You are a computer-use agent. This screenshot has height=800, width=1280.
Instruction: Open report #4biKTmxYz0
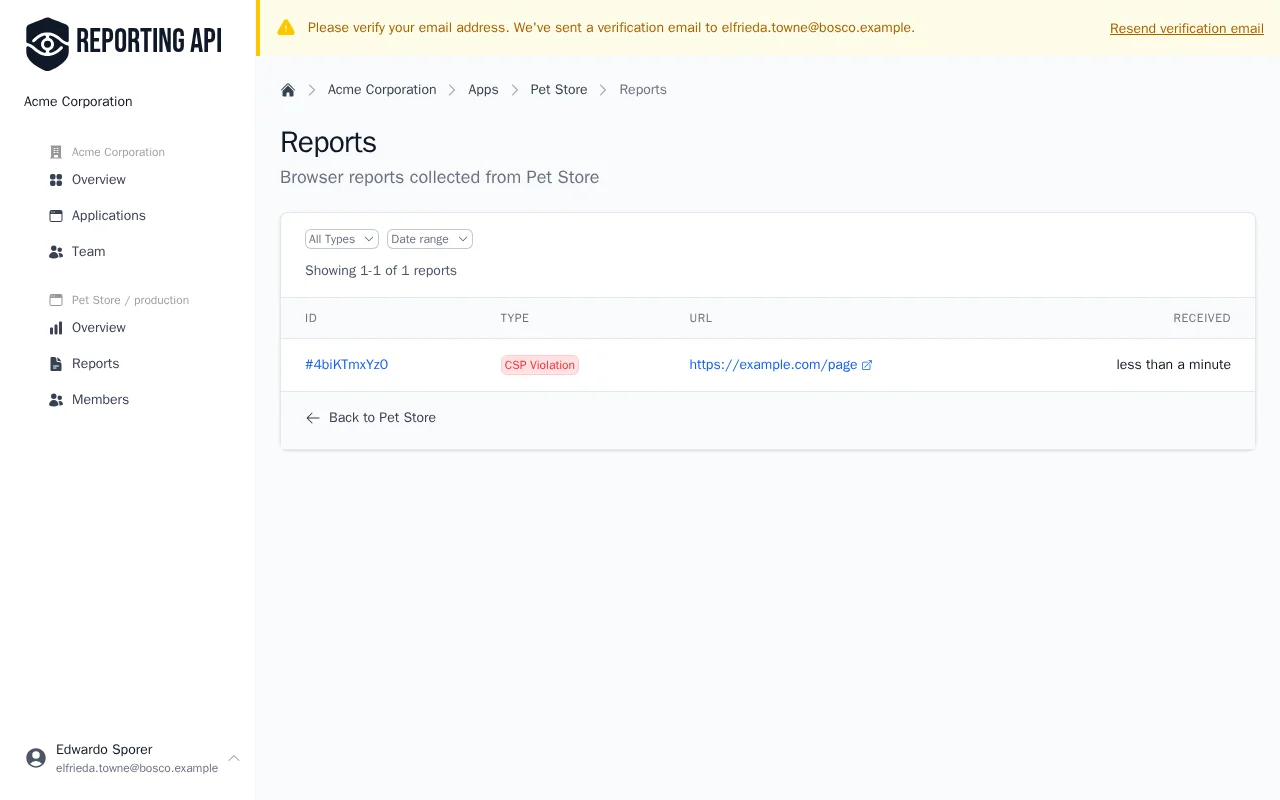(x=346, y=364)
